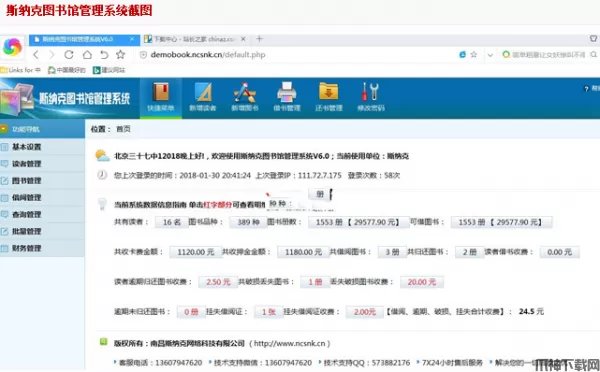
Task: Go to browser home page icon
Action: pos(87,55)
